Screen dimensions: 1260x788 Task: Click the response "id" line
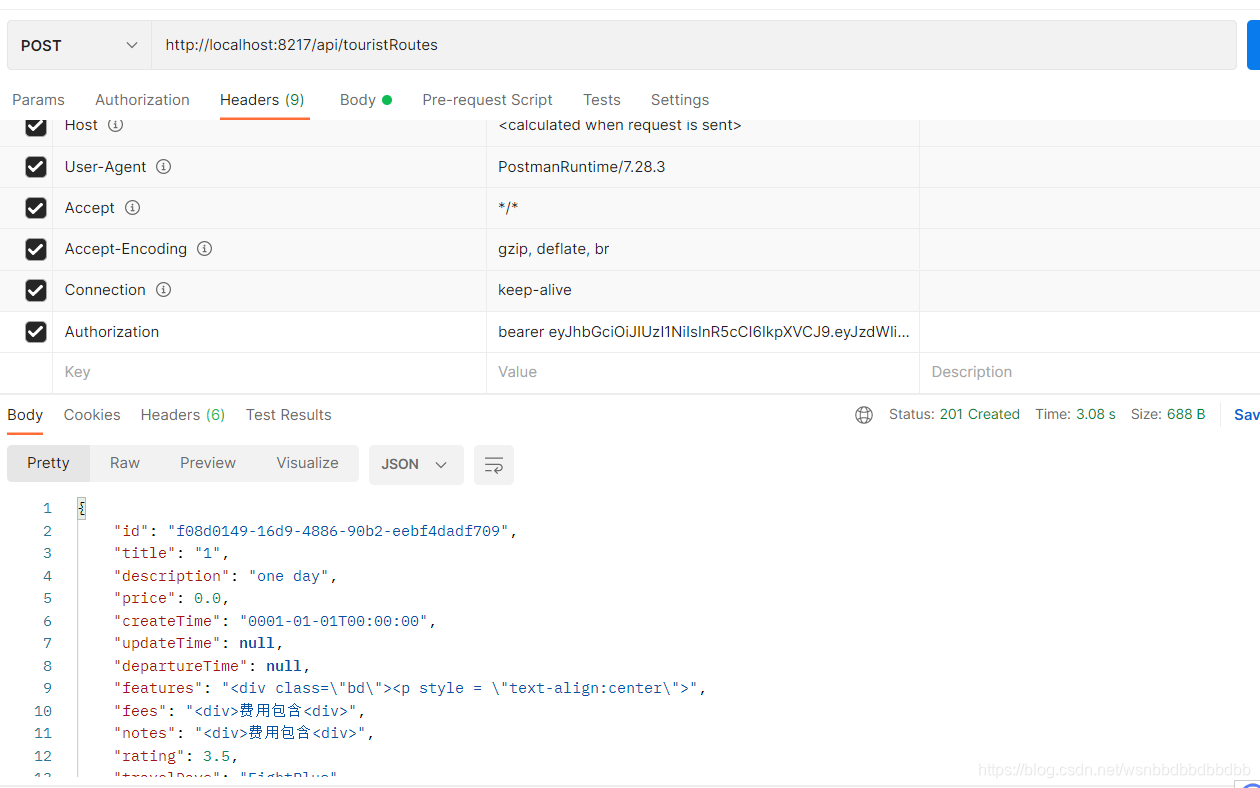coord(316,531)
